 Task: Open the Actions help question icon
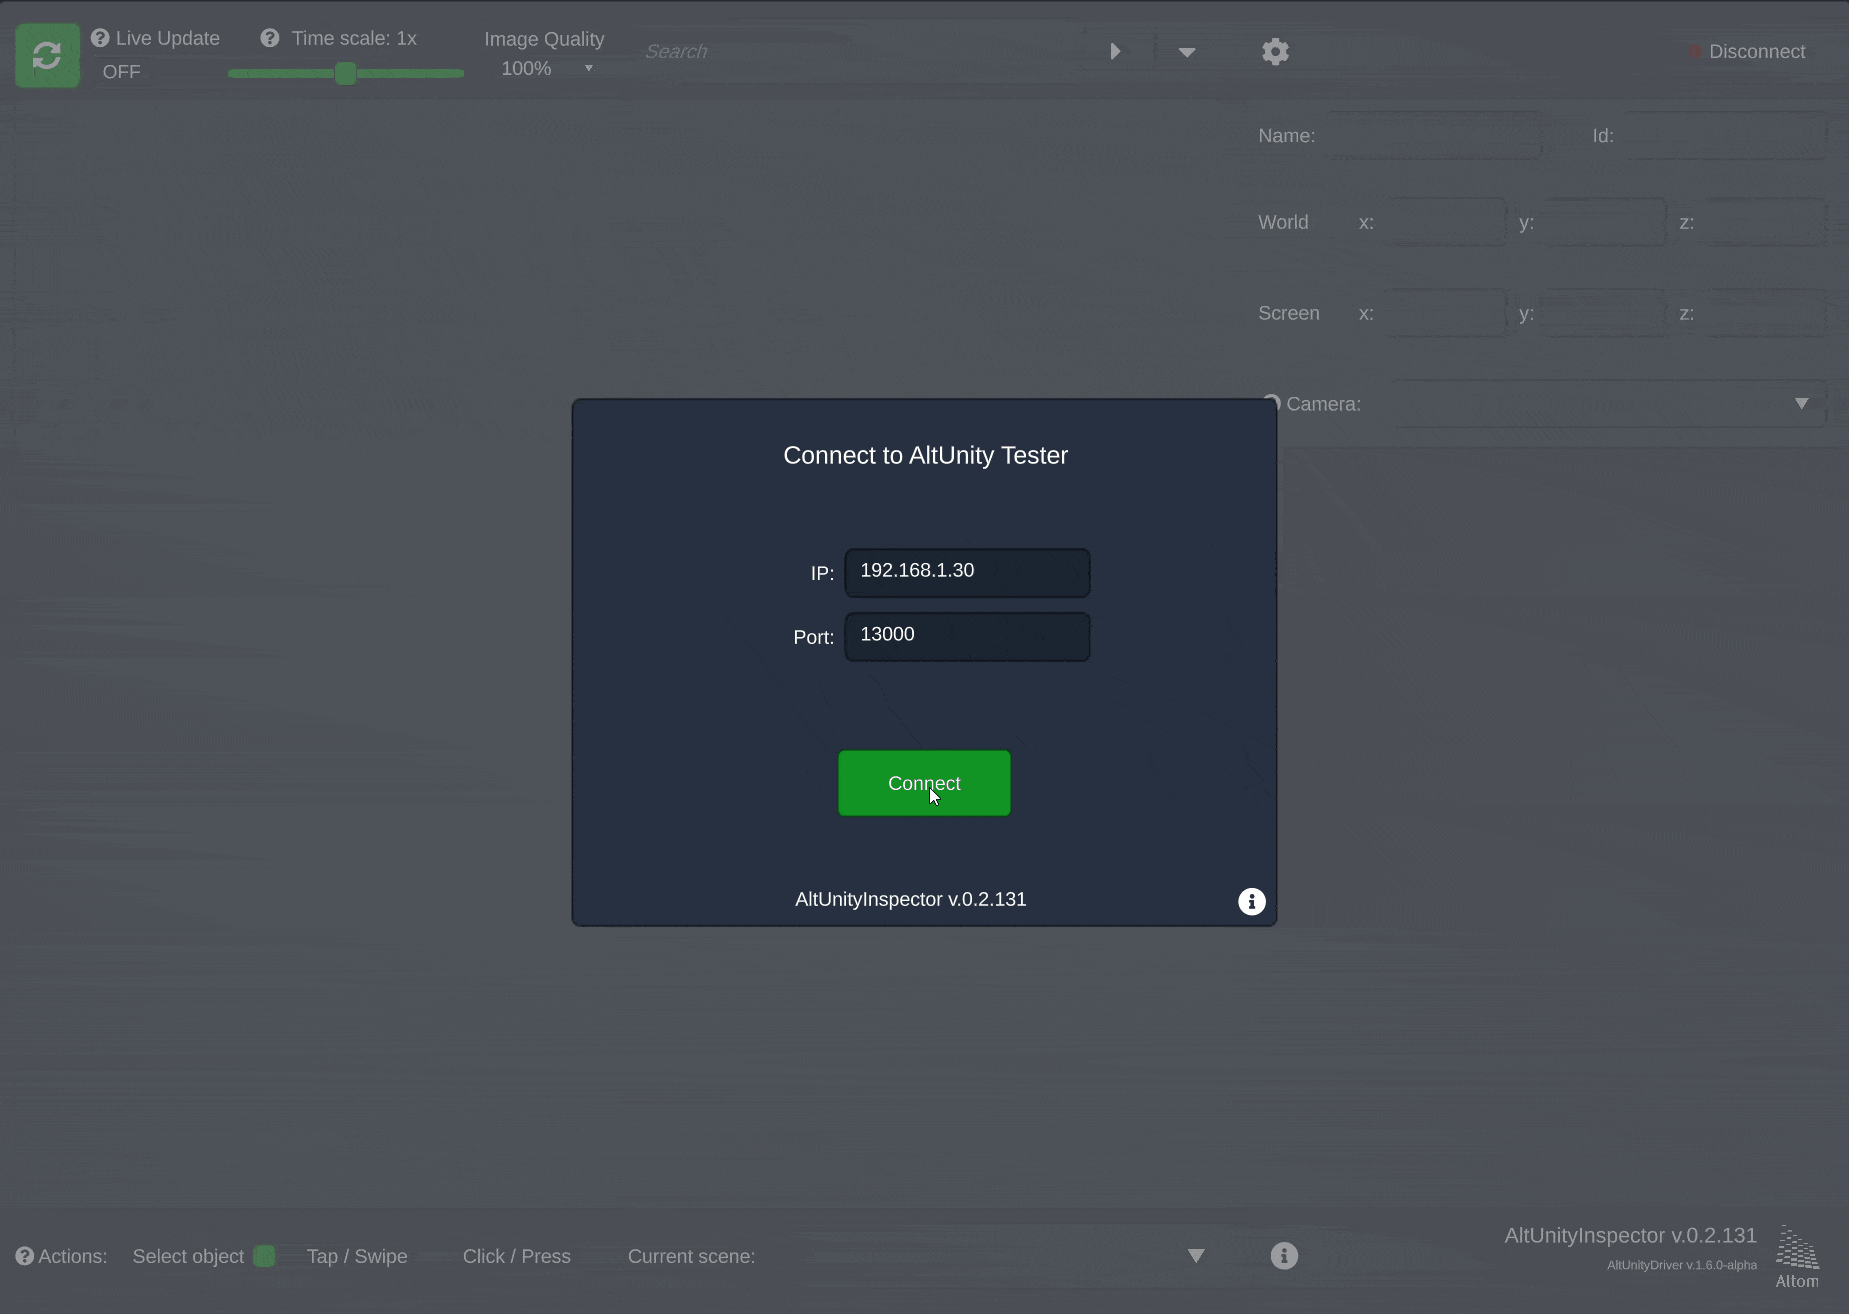point(25,1256)
